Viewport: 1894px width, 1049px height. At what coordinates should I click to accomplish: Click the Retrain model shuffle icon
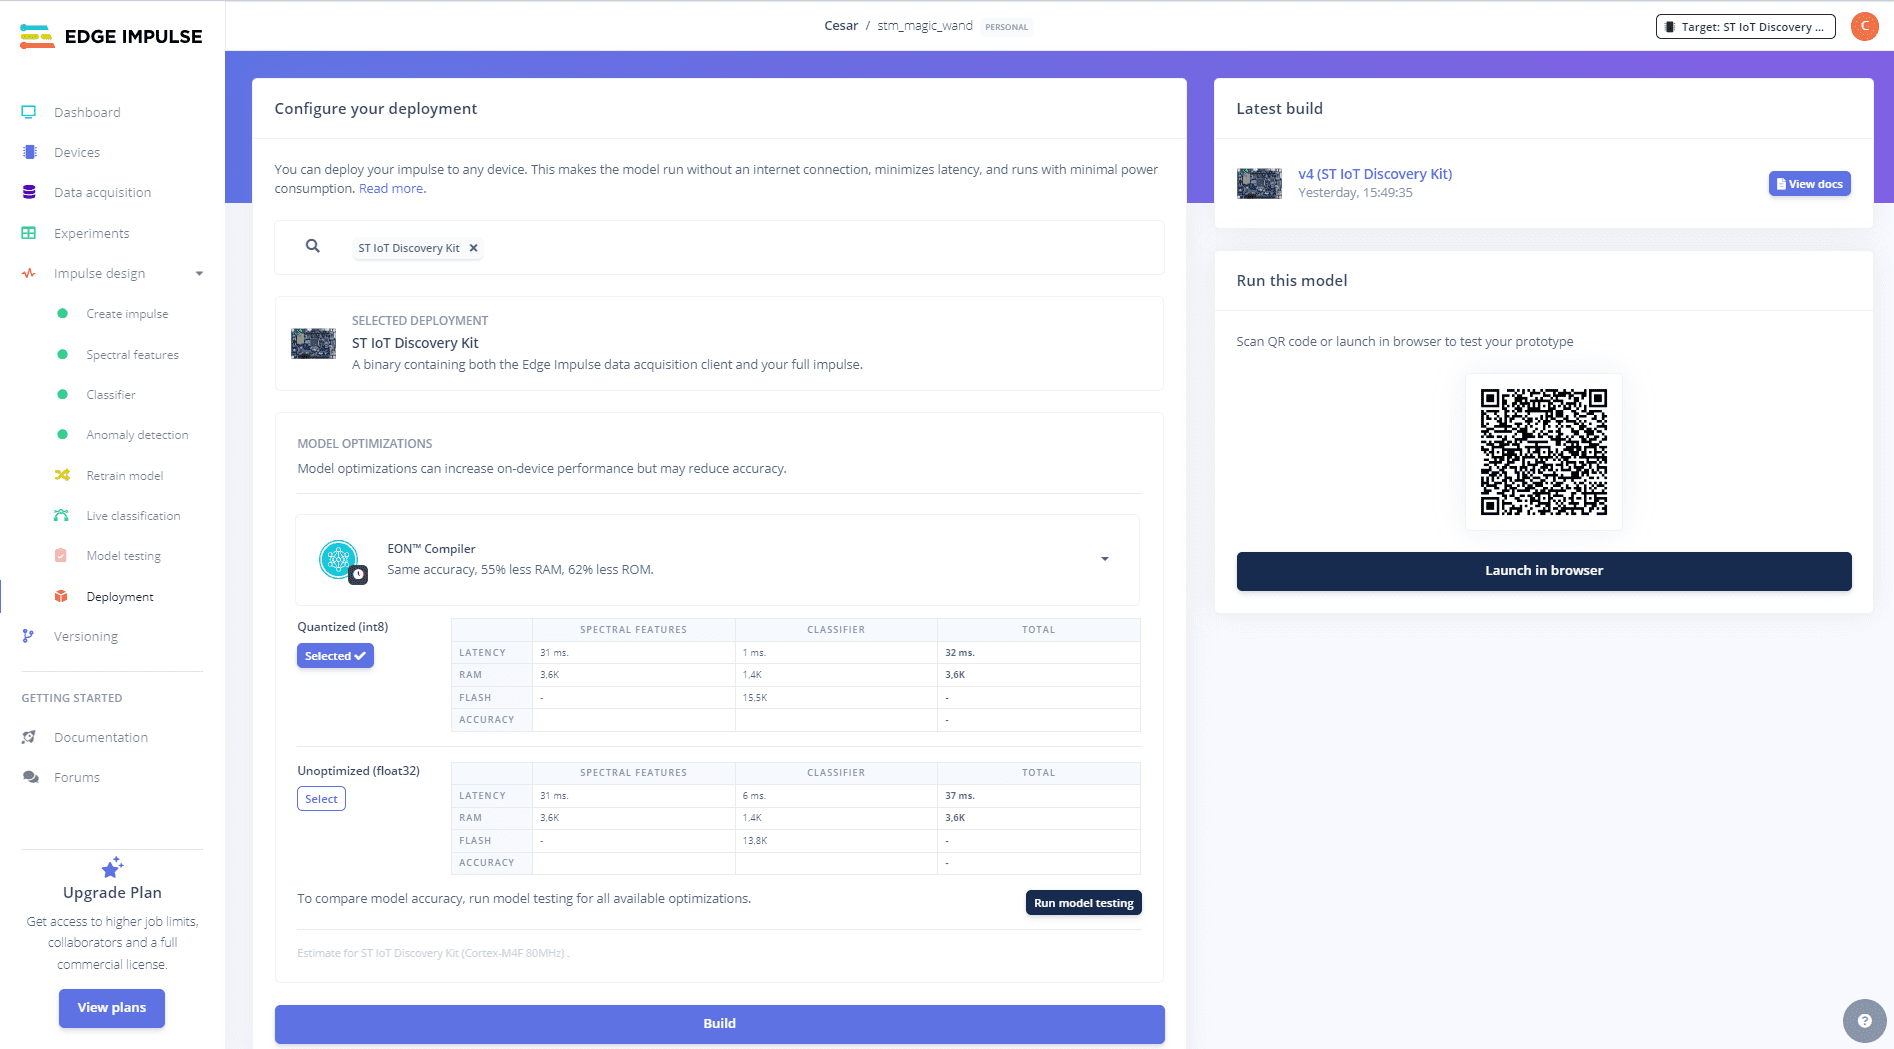coord(62,475)
